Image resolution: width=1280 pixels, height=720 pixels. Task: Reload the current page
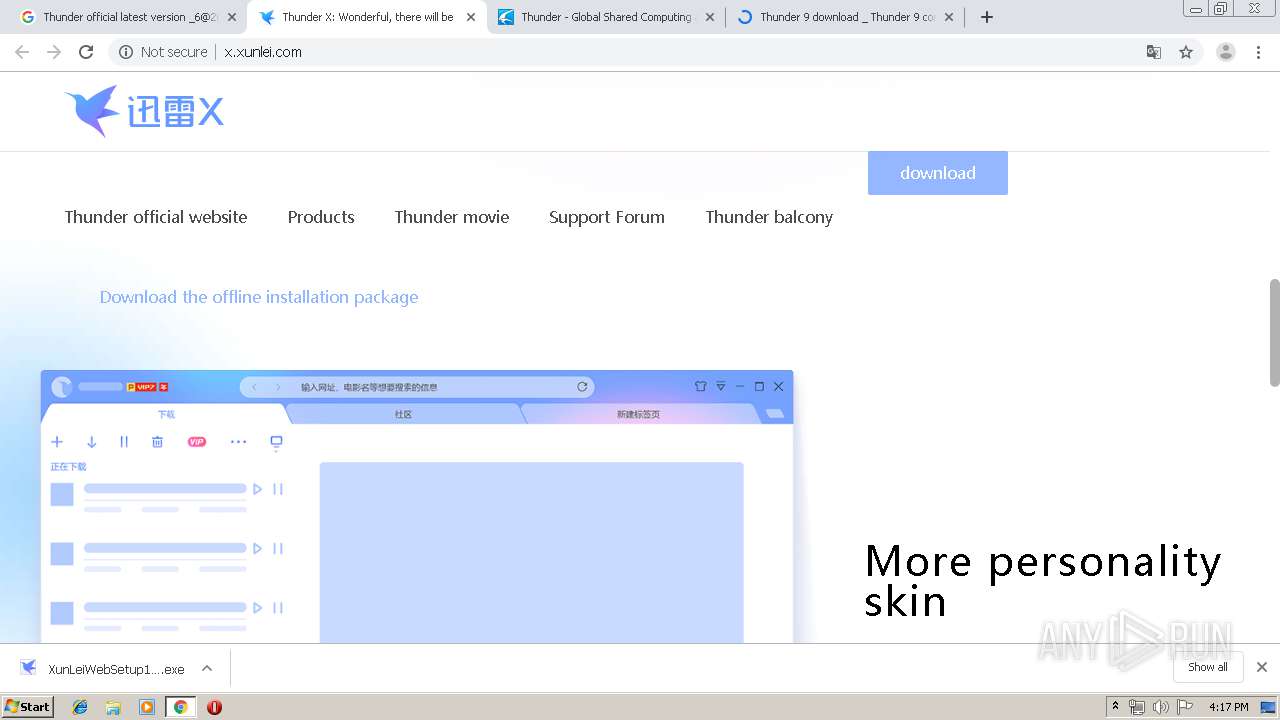(x=86, y=52)
